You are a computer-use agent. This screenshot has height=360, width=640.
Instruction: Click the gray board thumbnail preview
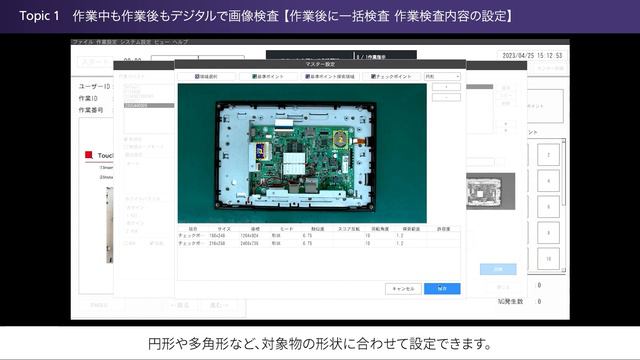click(490, 191)
